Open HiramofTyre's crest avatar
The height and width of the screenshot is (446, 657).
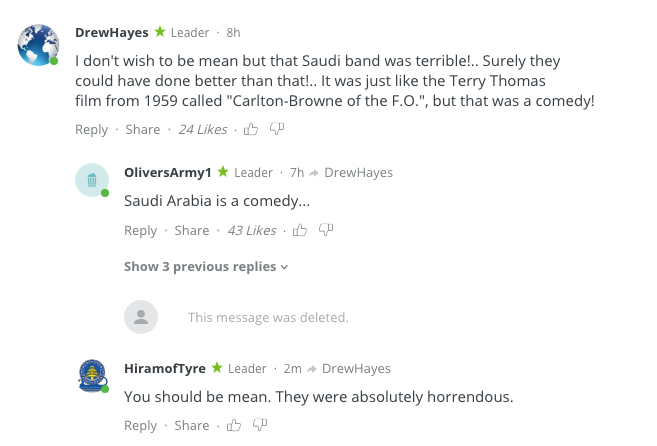coord(93,376)
